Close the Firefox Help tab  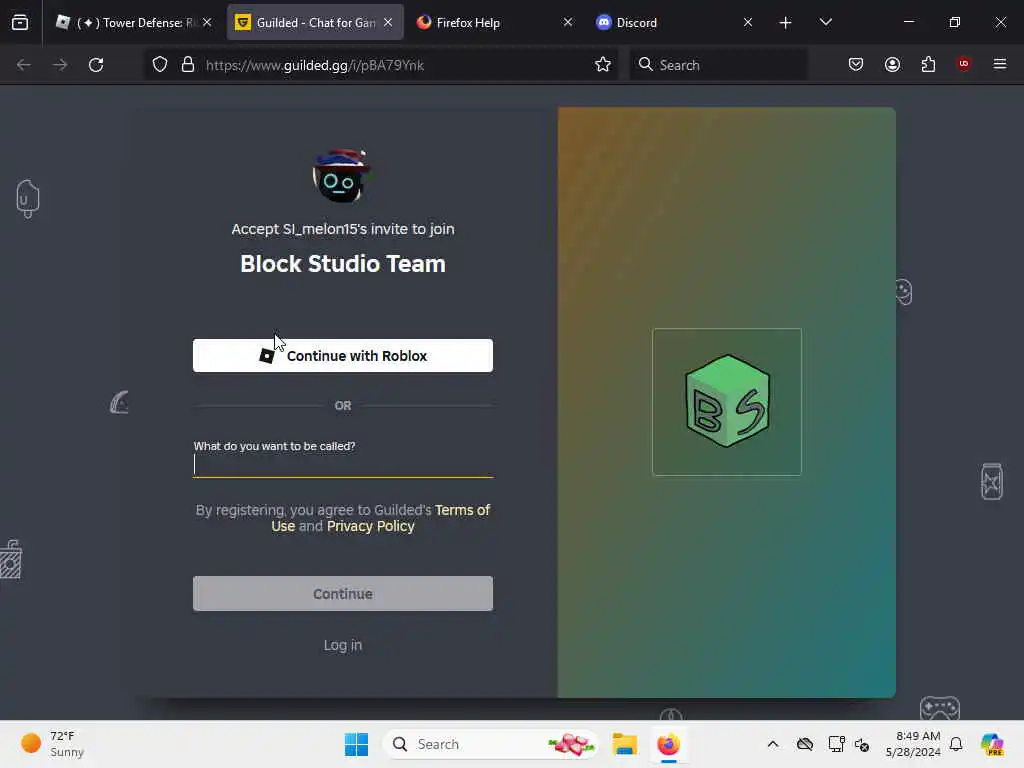coord(568,22)
